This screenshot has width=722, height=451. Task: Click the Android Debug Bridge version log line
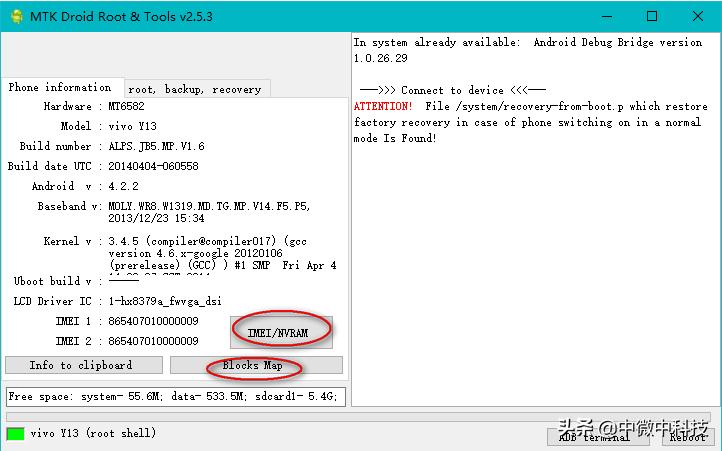click(x=528, y=50)
